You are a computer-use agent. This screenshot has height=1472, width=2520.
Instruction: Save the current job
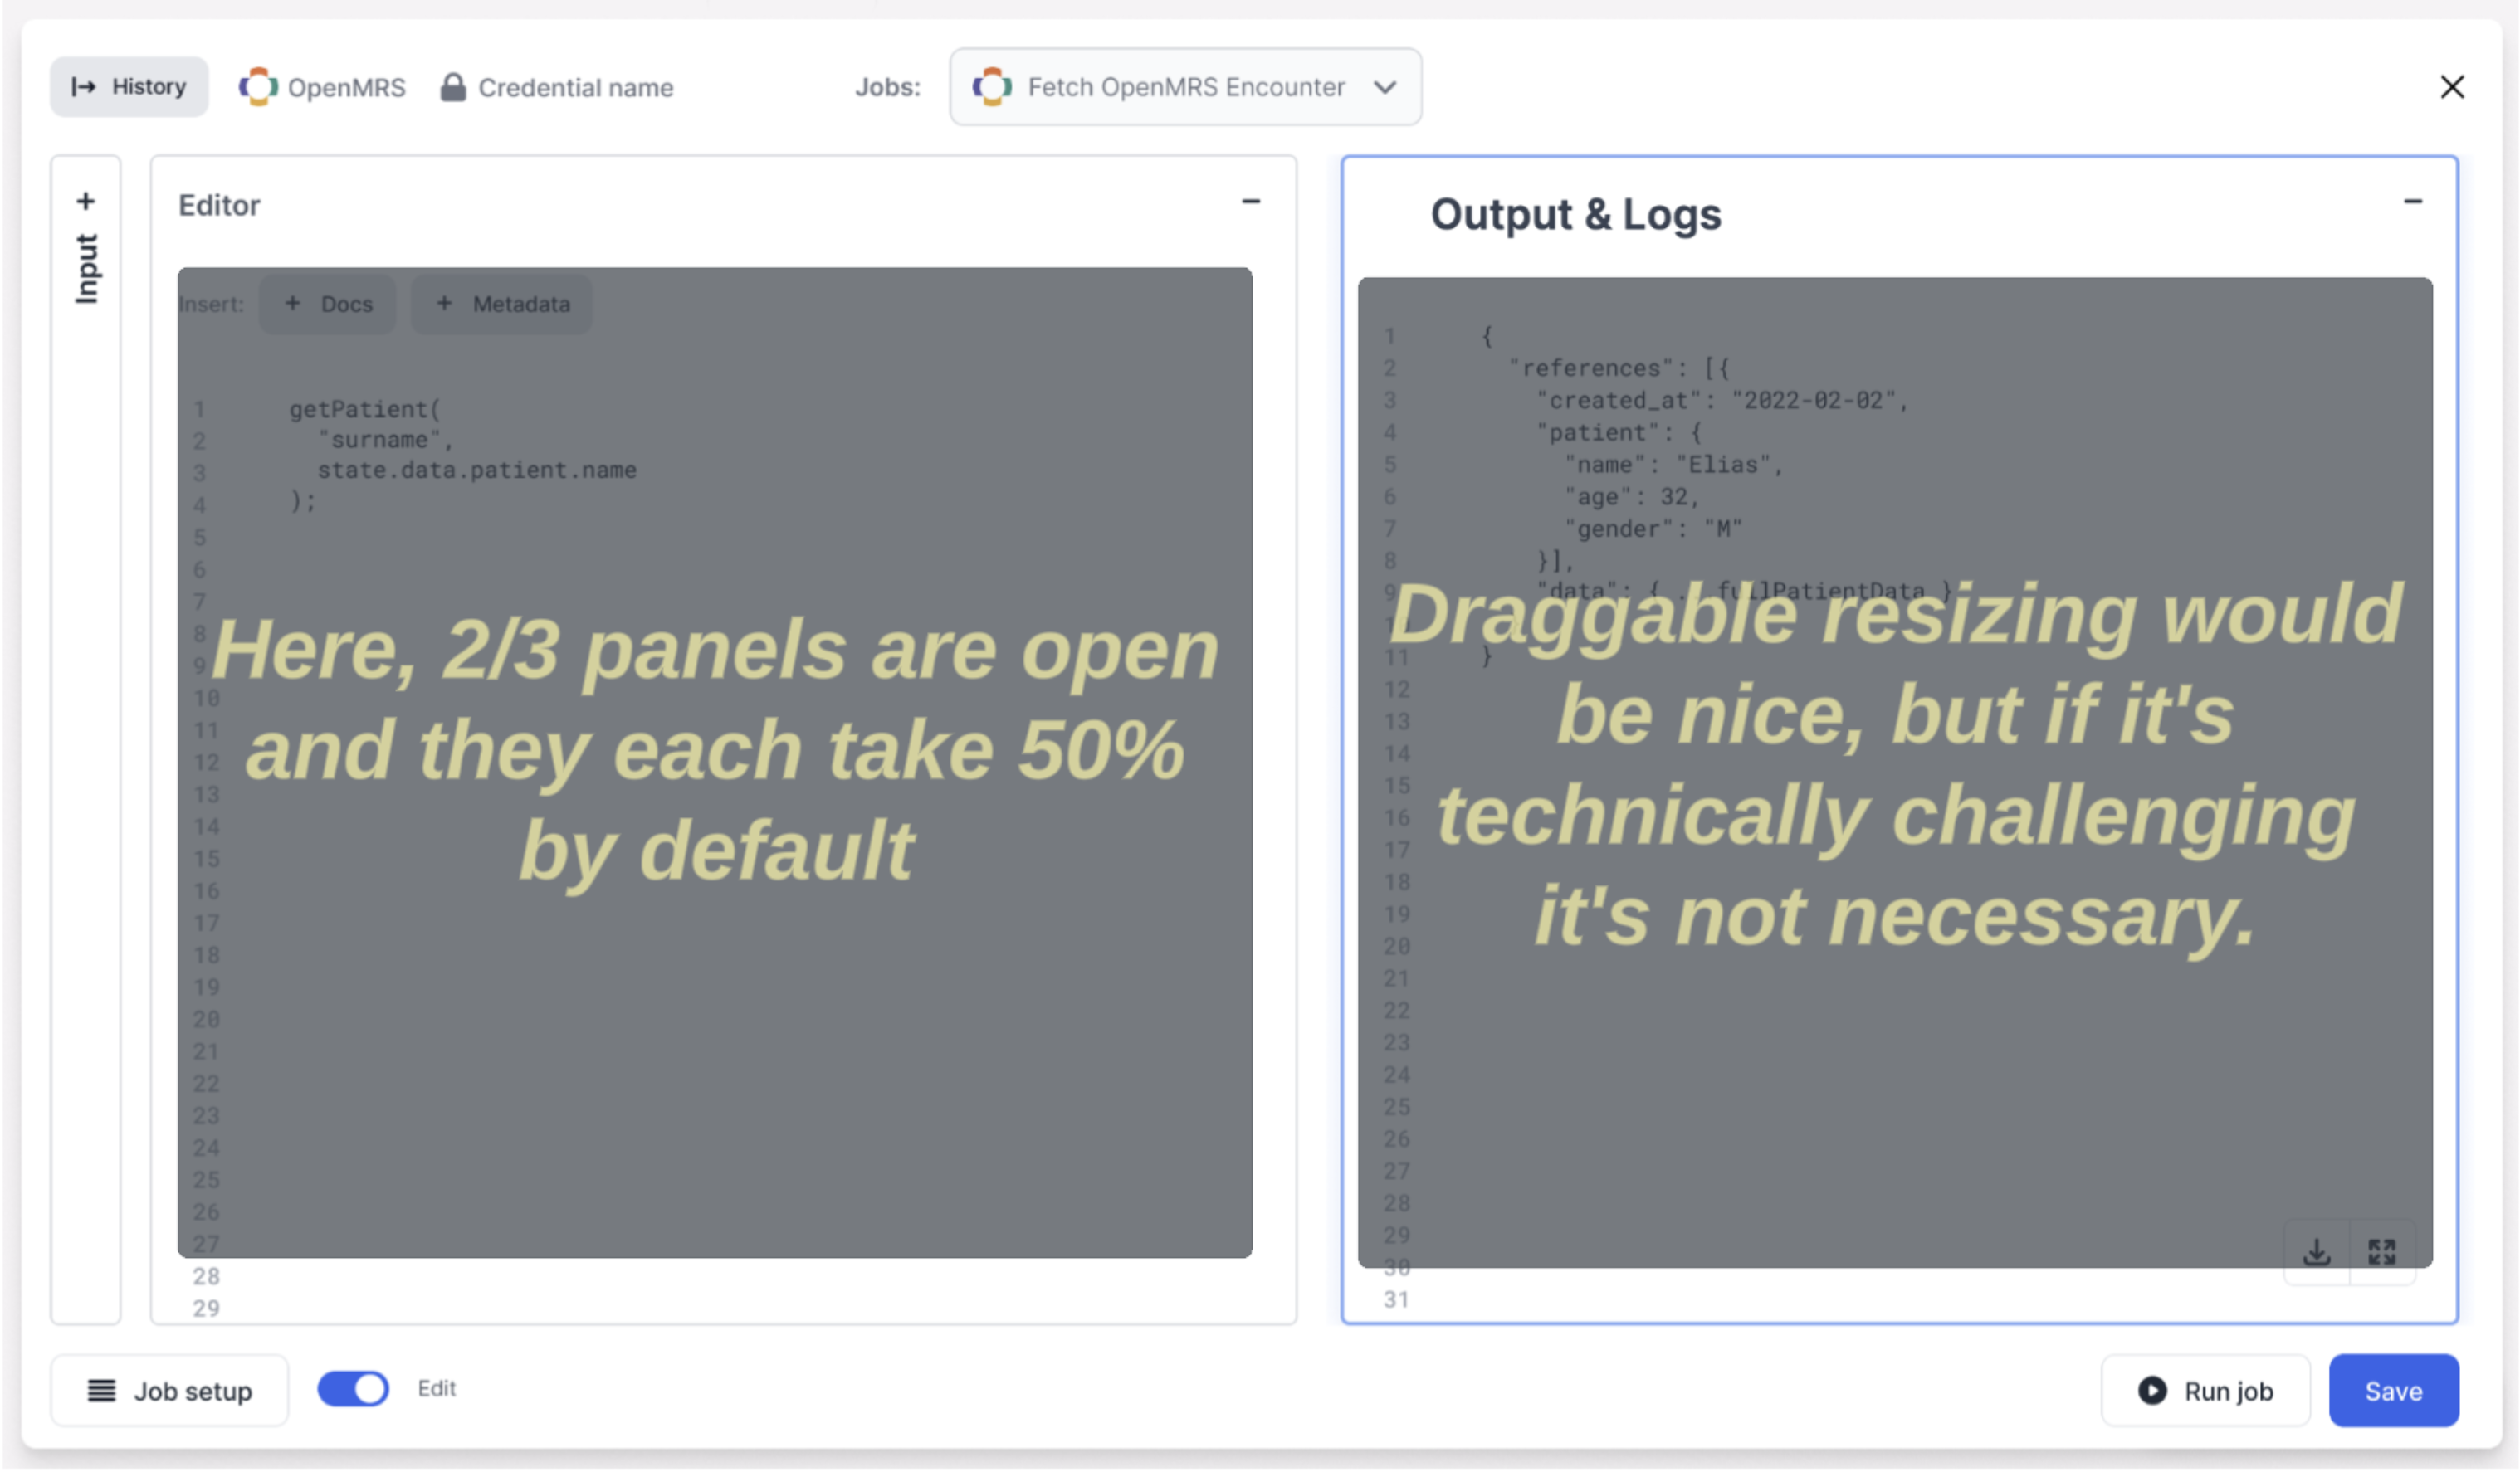[x=2393, y=1390]
